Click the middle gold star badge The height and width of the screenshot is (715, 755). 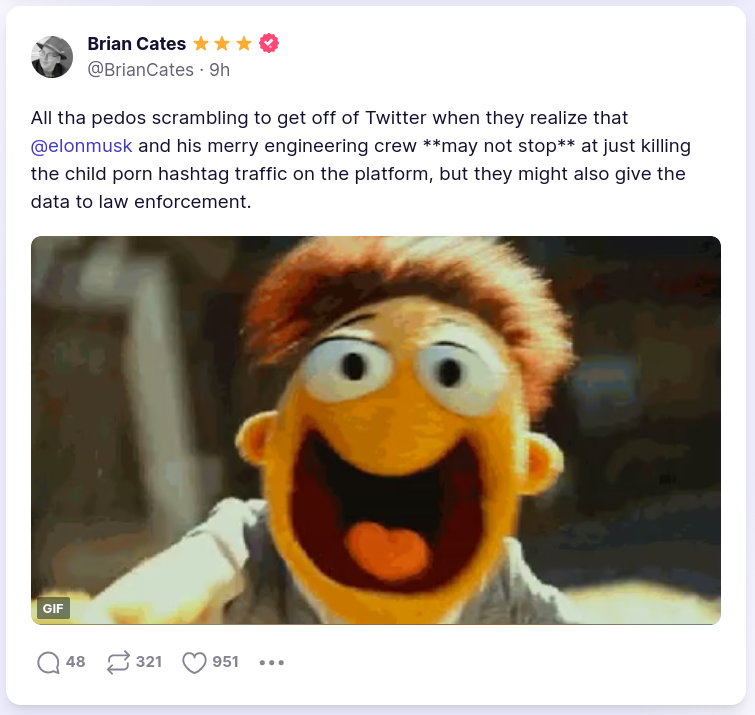pyautogui.click(x=222, y=44)
